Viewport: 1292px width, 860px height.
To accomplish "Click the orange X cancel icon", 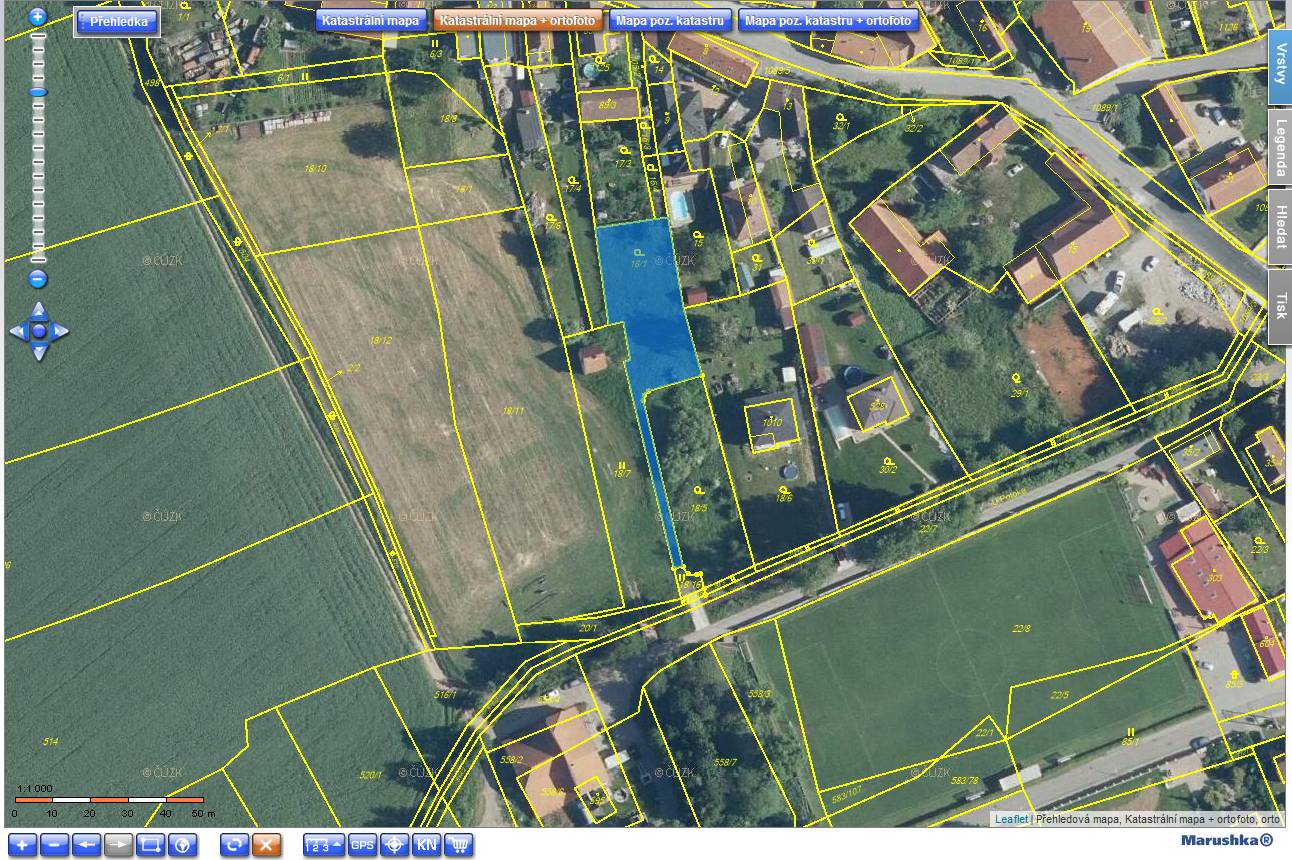I will click(x=266, y=845).
